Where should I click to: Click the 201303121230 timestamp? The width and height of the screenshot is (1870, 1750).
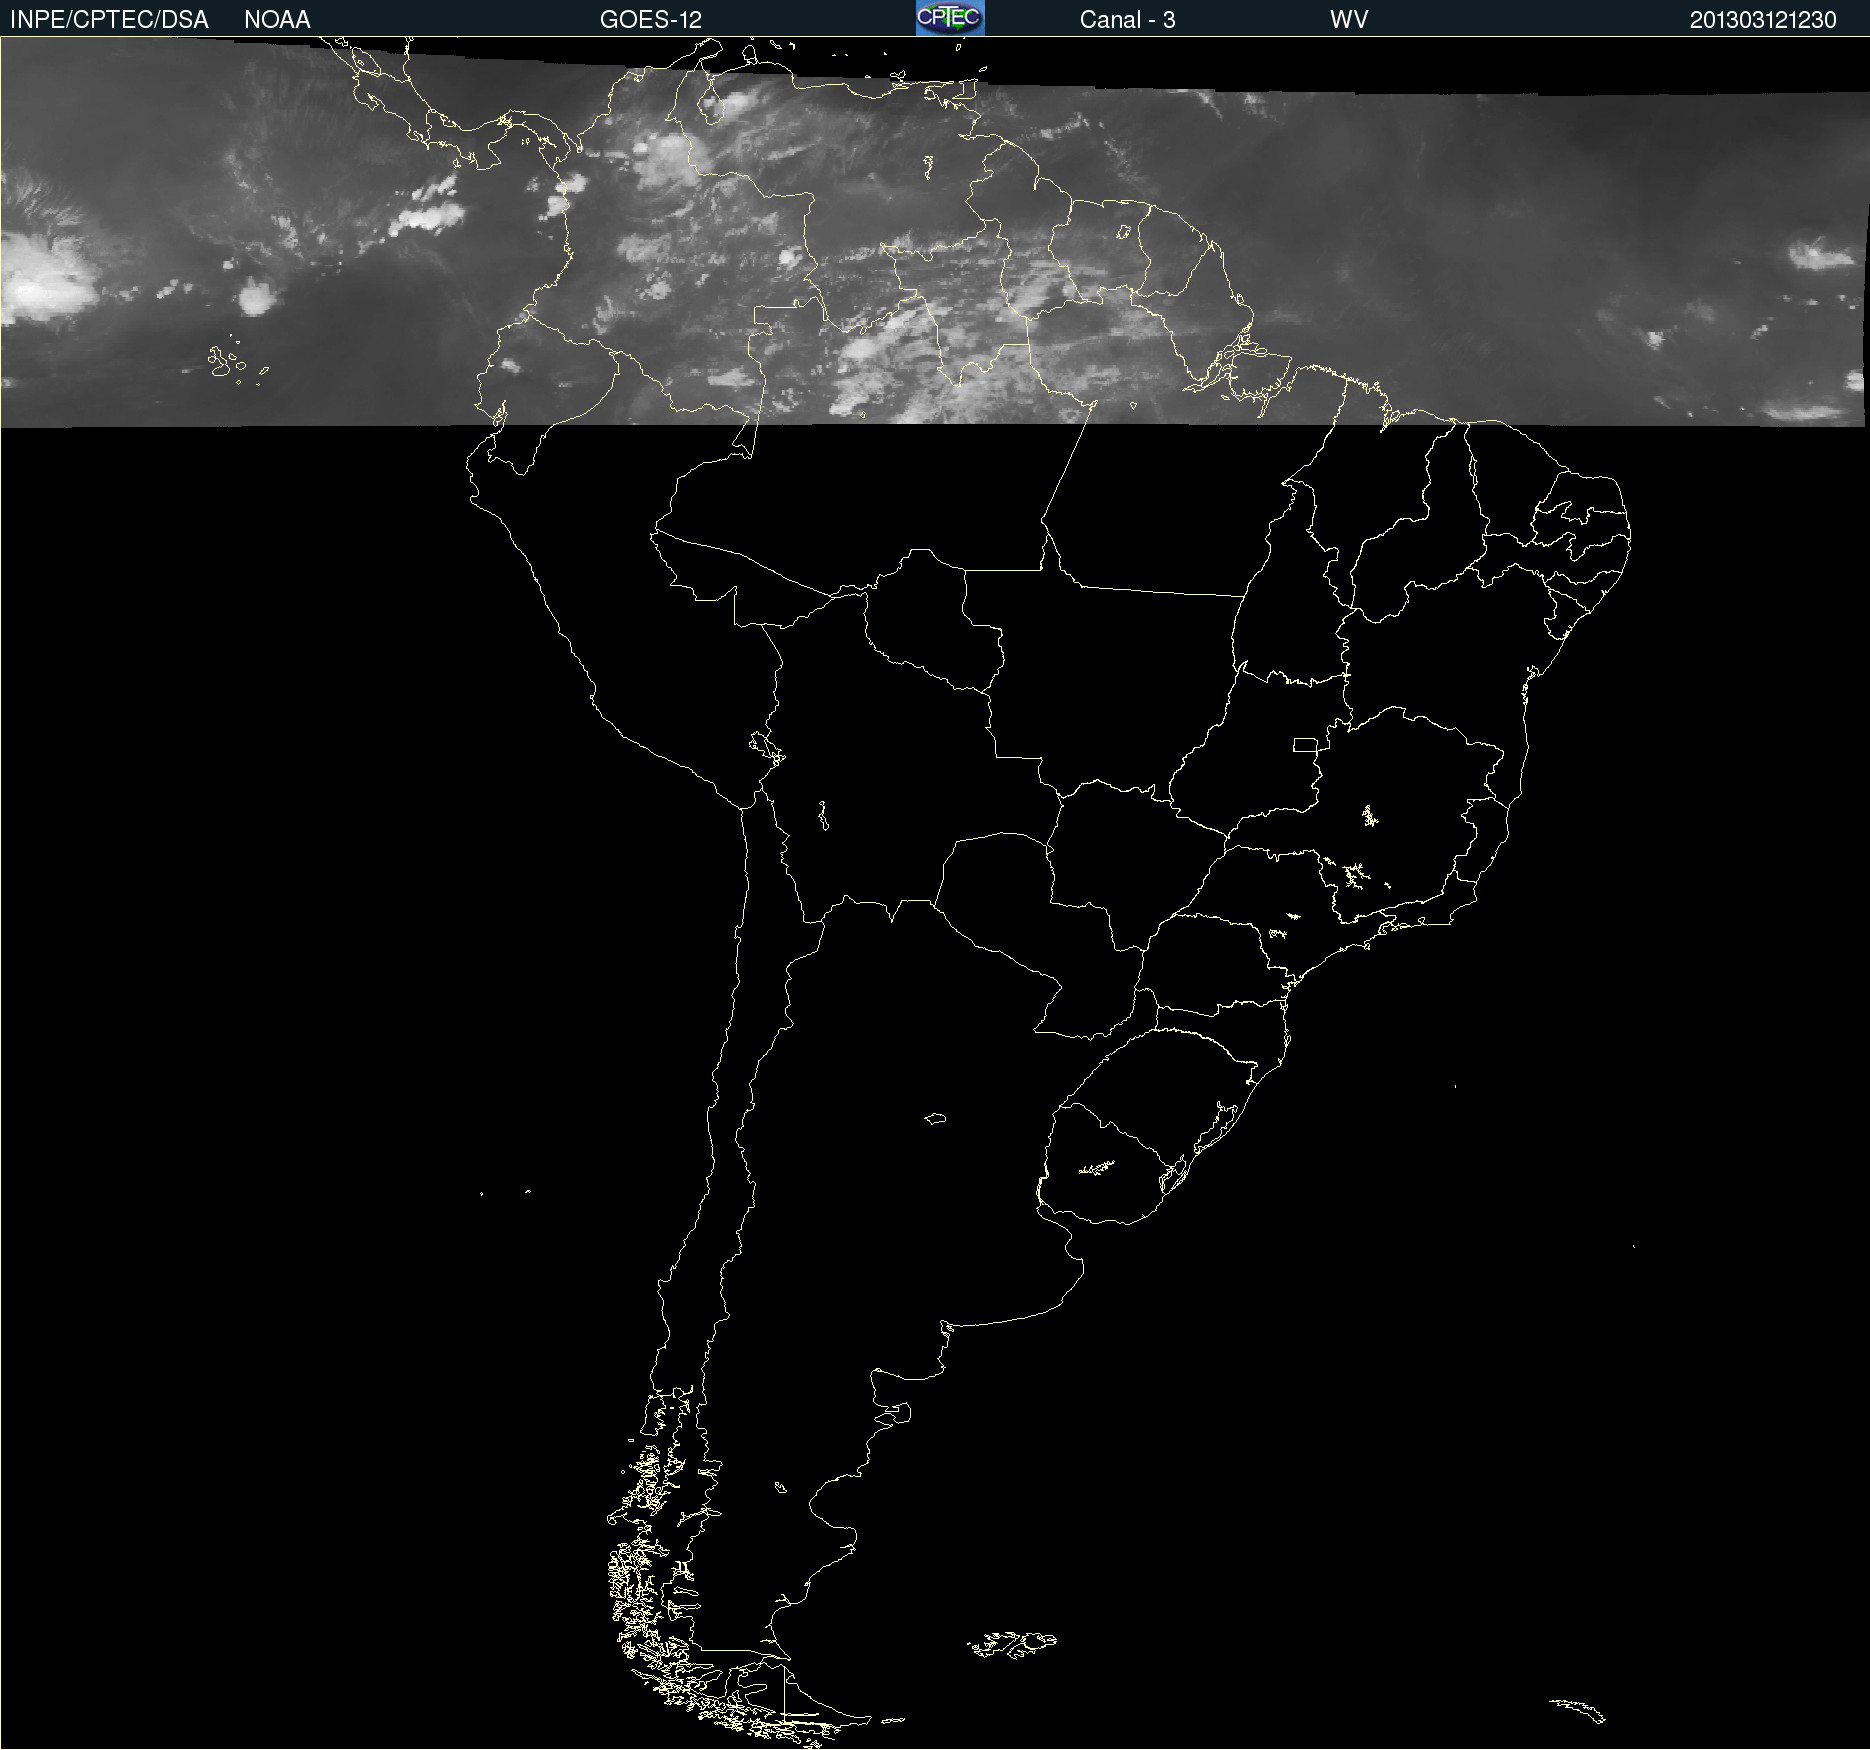click(x=1763, y=20)
